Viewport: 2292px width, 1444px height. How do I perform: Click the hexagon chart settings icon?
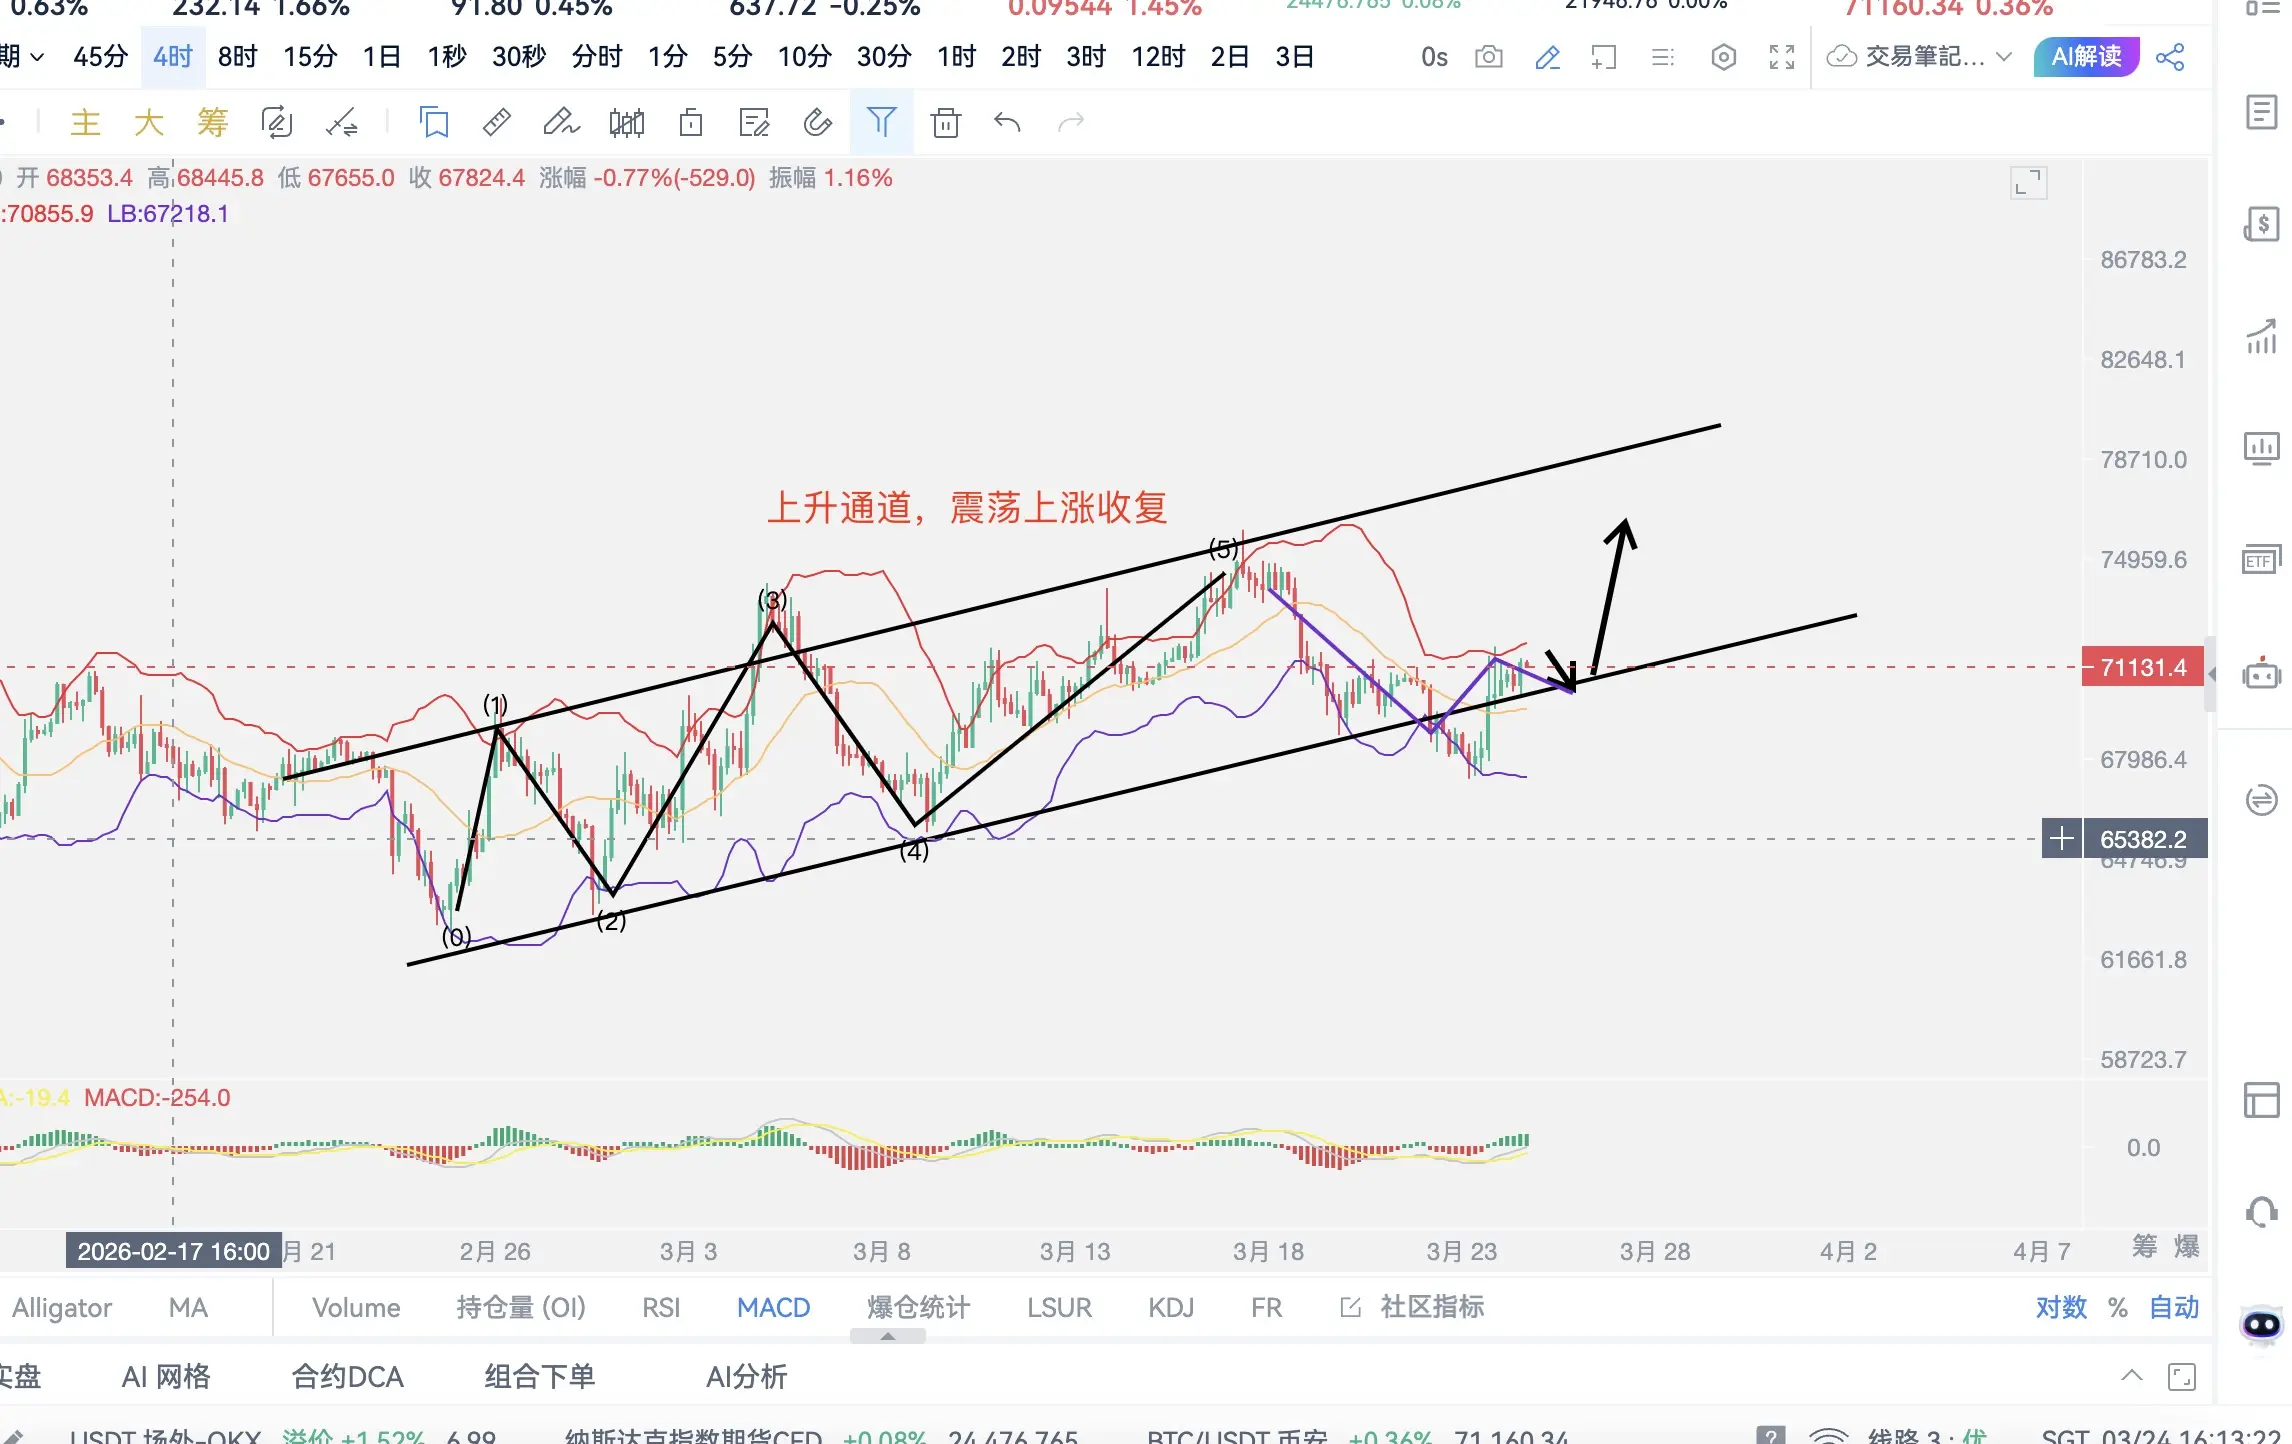[x=1723, y=57]
